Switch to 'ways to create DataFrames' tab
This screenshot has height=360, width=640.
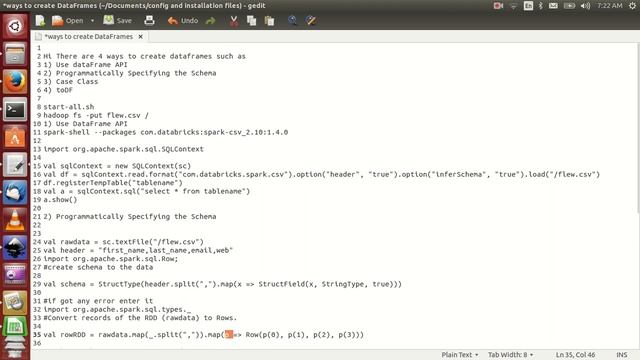(88, 36)
